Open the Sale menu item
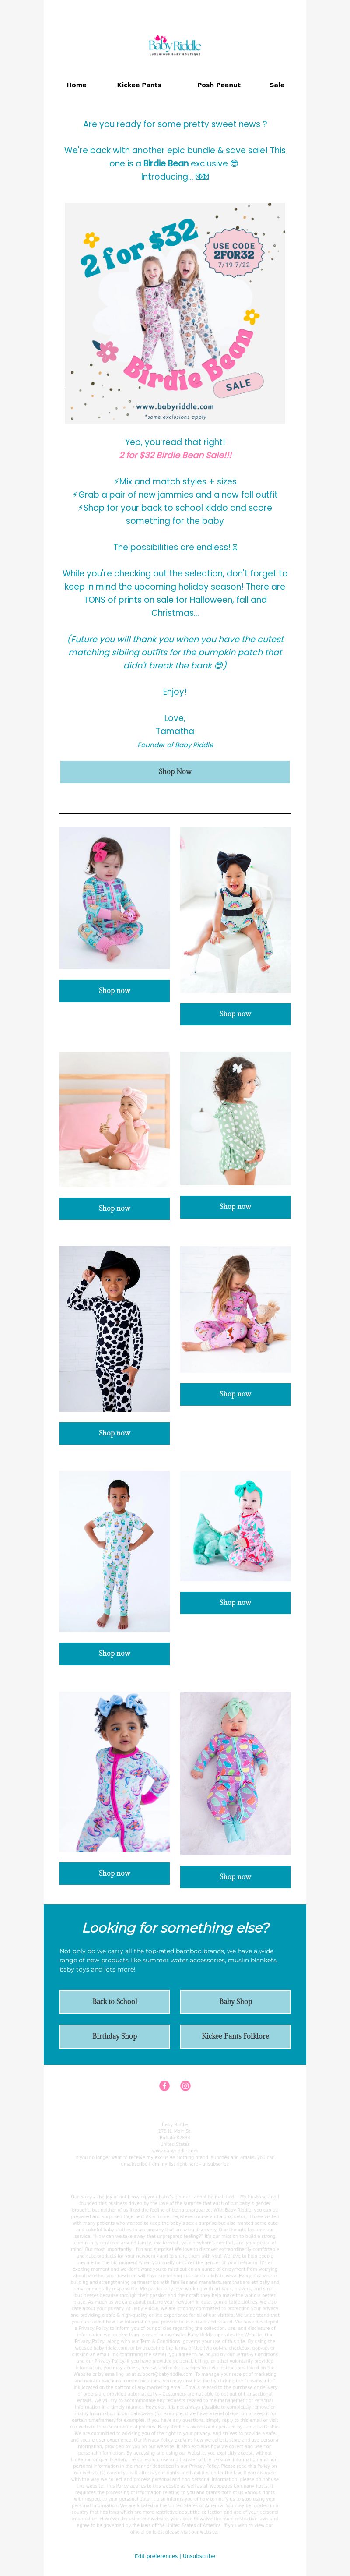 tap(277, 85)
